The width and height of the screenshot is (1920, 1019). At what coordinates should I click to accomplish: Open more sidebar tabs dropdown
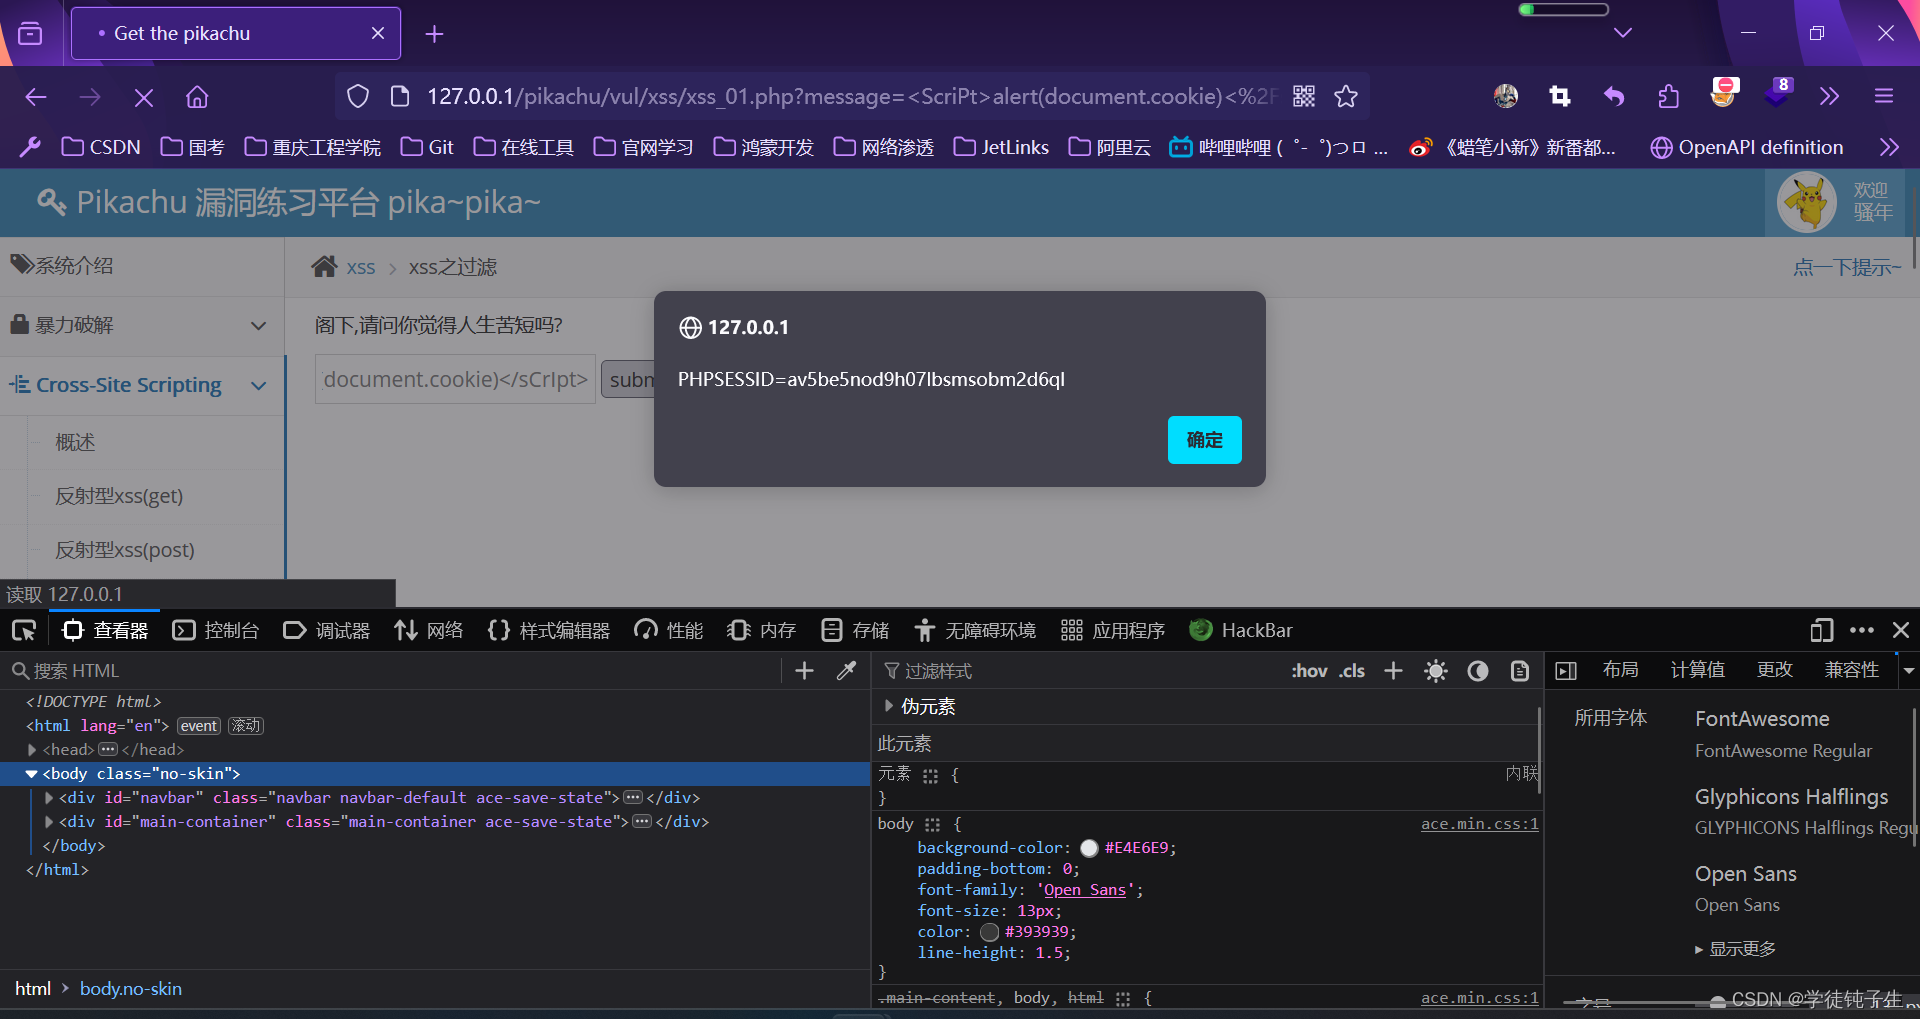click(1908, 670)
